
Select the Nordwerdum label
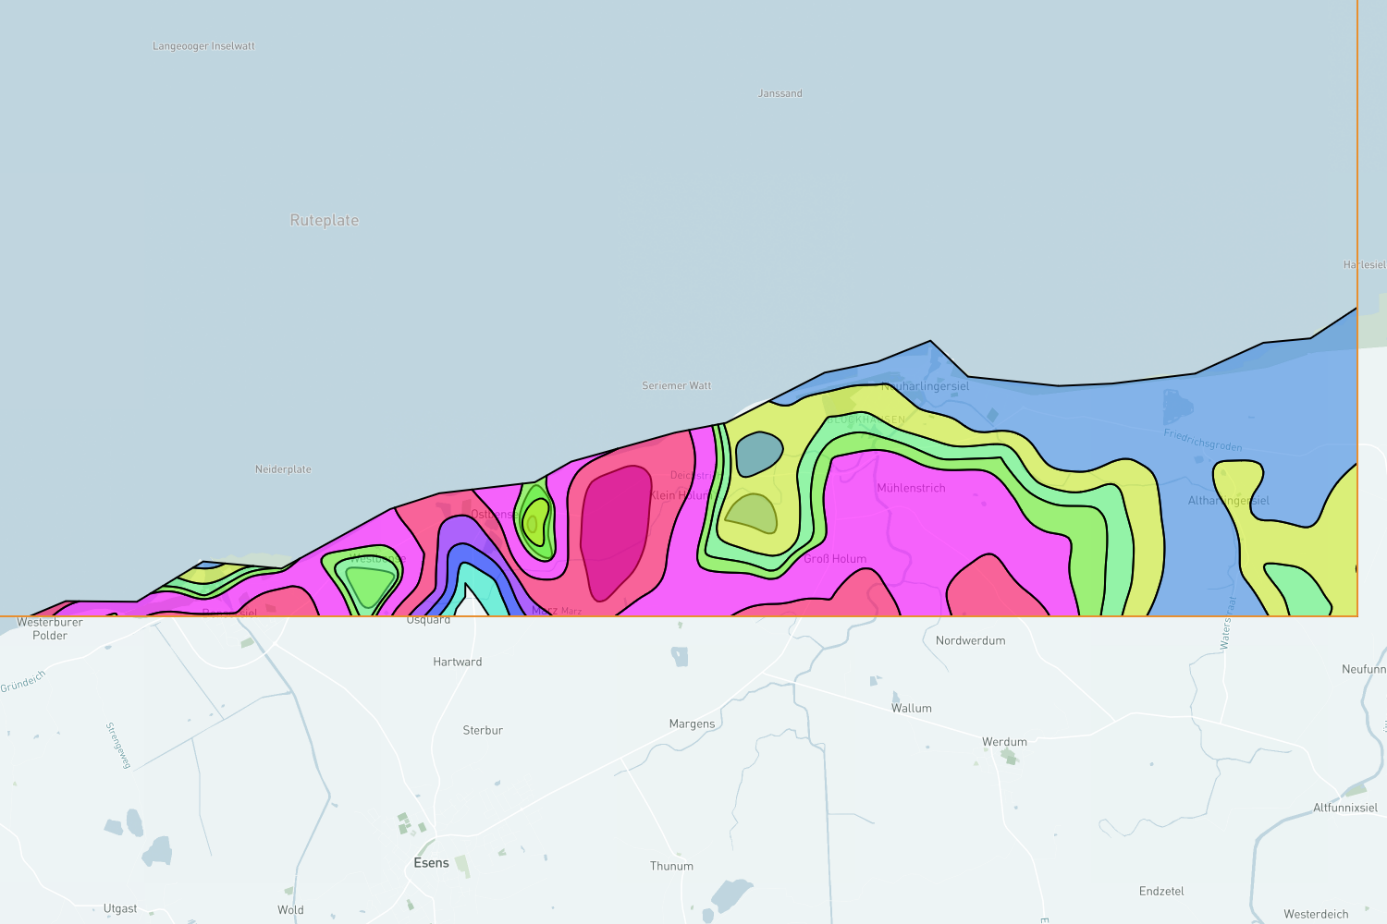point(970,640)
